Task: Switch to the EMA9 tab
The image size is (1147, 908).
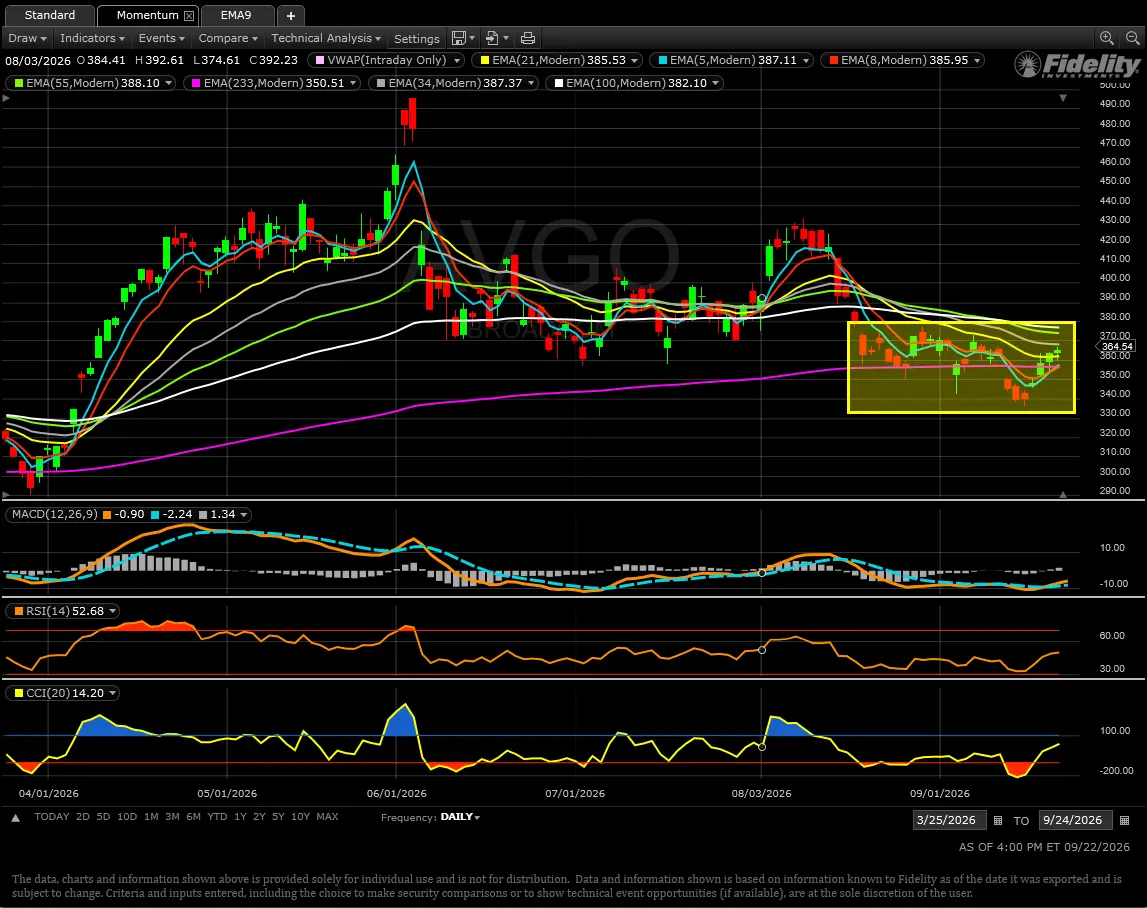Action: [x=236, y=15]
